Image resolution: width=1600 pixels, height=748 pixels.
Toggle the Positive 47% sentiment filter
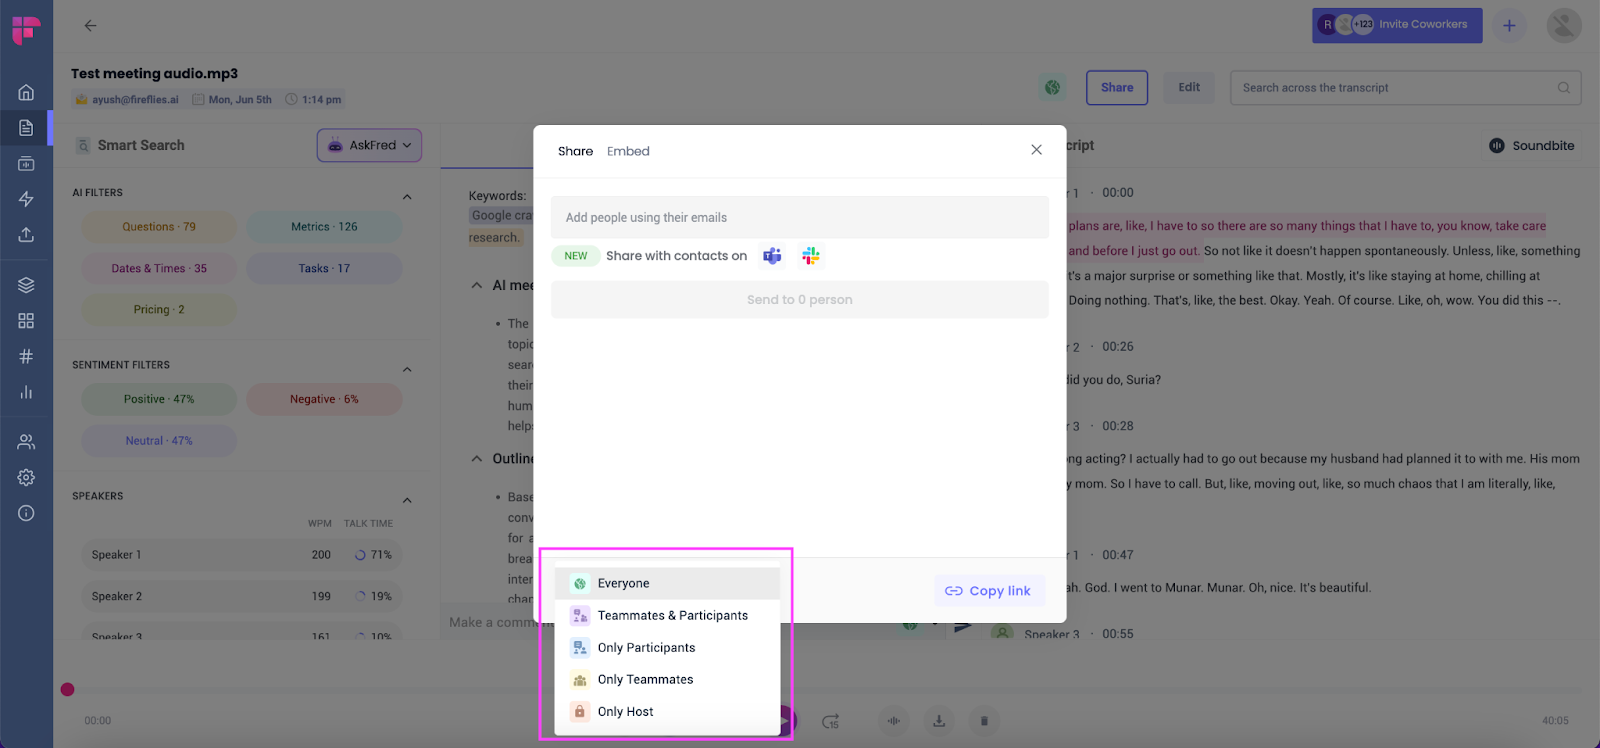[x=159, y=399]
